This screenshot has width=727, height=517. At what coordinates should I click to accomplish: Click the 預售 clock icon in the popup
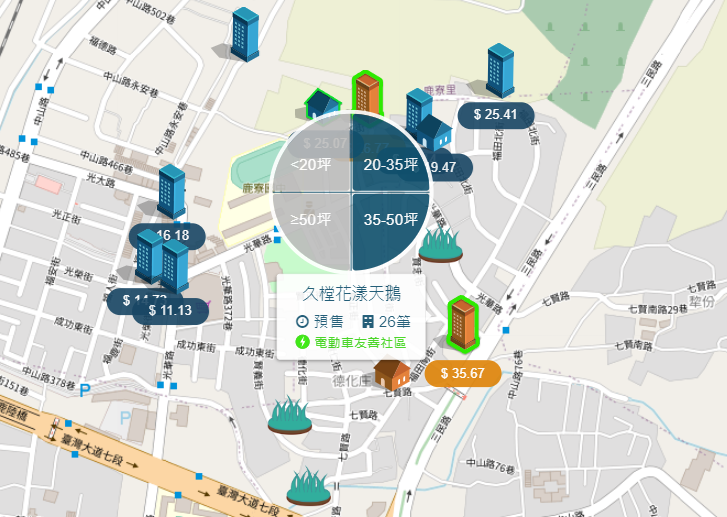pos(302,321)
